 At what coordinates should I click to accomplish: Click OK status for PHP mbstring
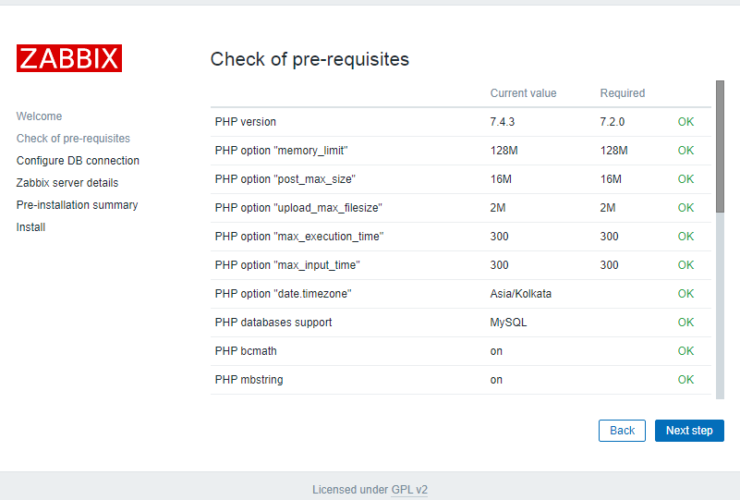pos(685,380)
